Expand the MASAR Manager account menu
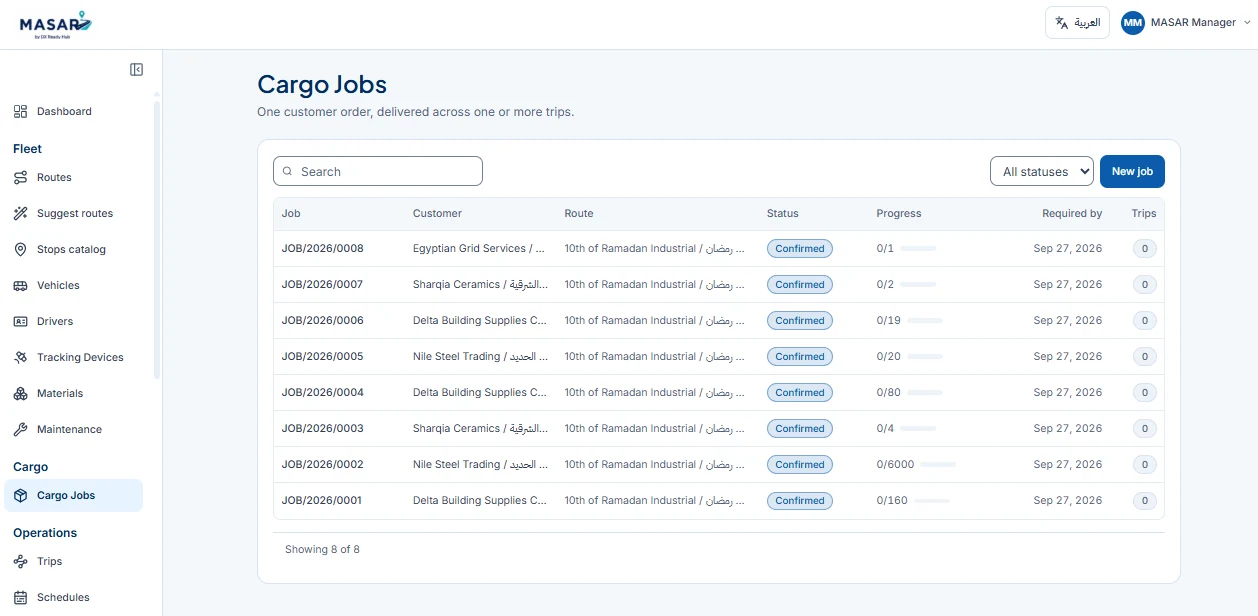Viewport: 1258px width, 616px height. coord(1186,23)
